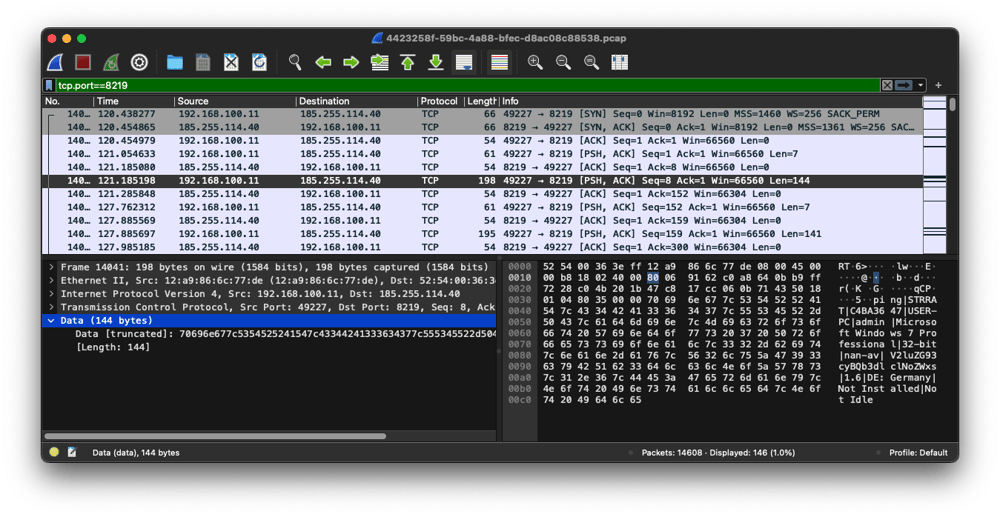Toggle auto-scroll during live capture
The height and width of the screenshot is (517, 1000).
point(464,62)
